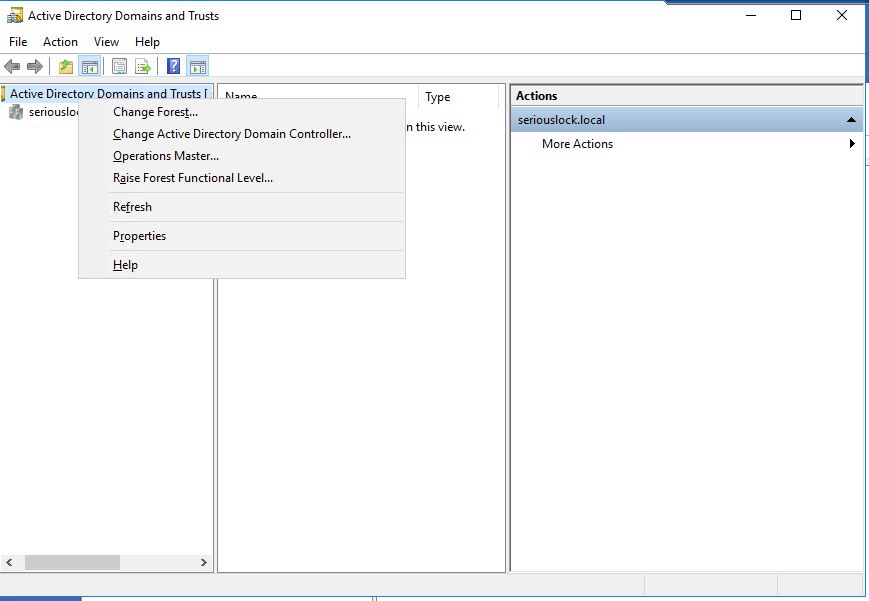This screenshot has width=869, height=601.
Task: Click the Forward arrow toolbar icon
Action: [35, 67]
